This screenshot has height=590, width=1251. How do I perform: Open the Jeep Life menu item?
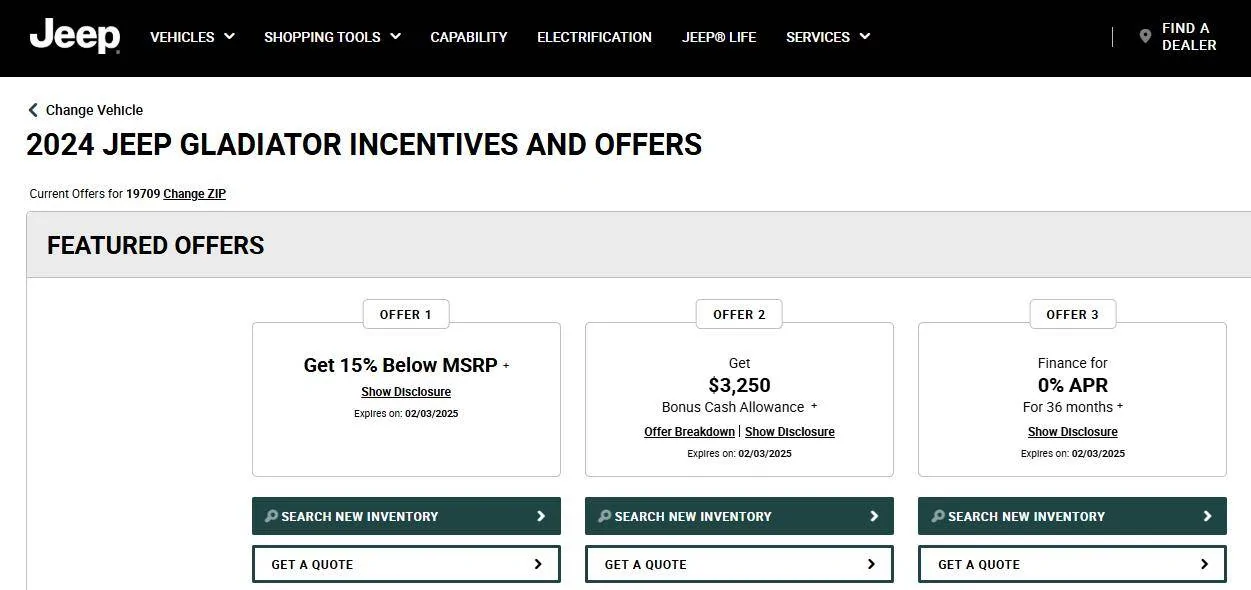tap(719, 37)
